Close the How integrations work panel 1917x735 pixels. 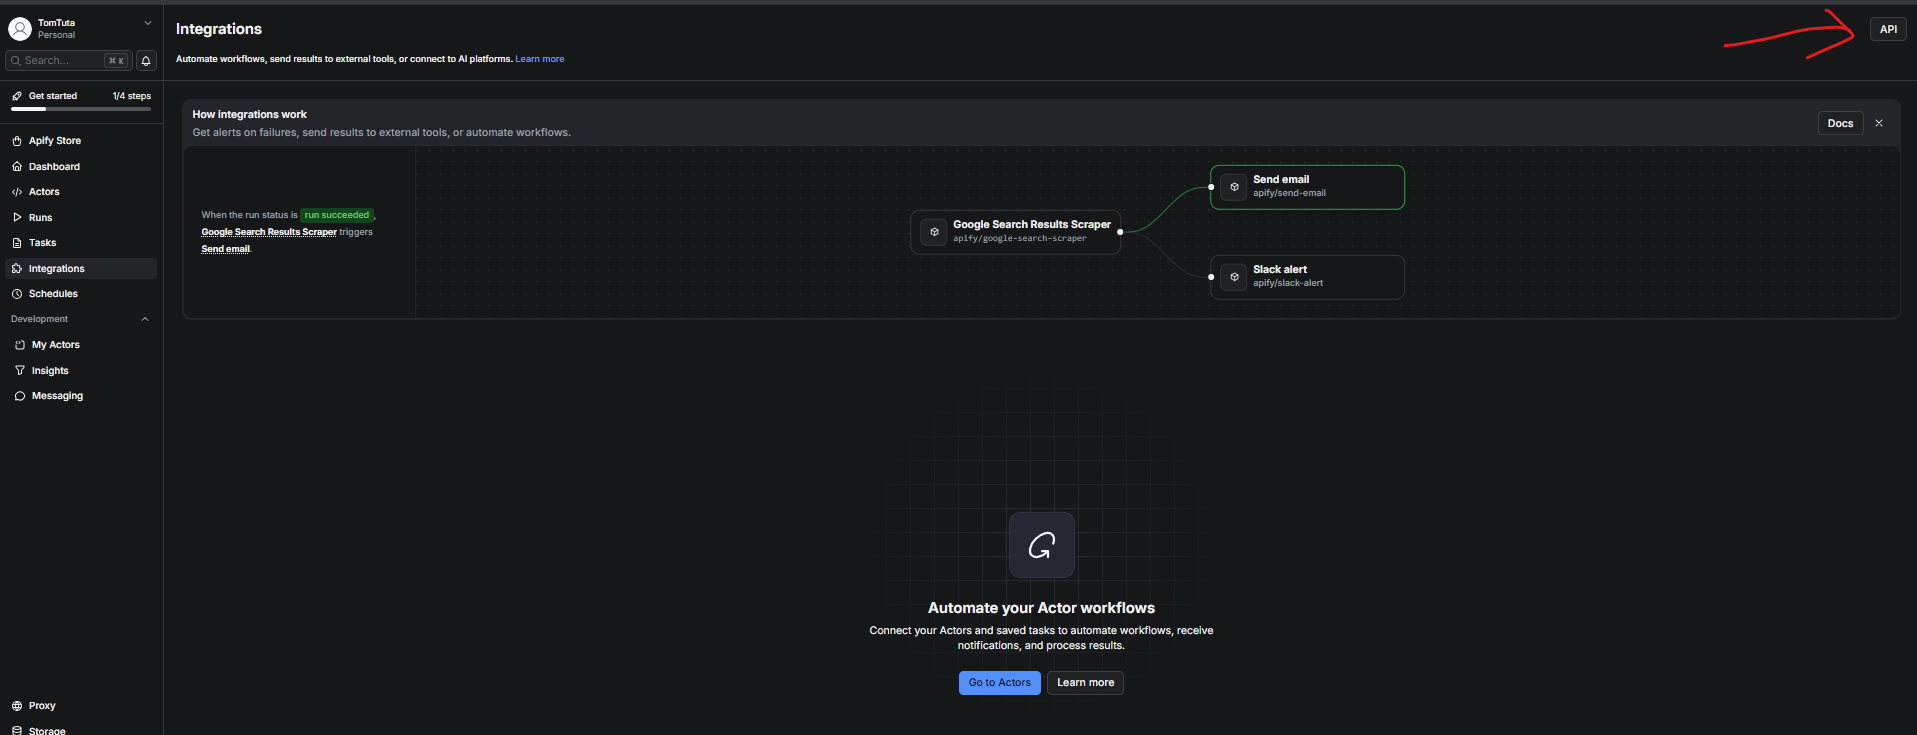[1879, 123]
